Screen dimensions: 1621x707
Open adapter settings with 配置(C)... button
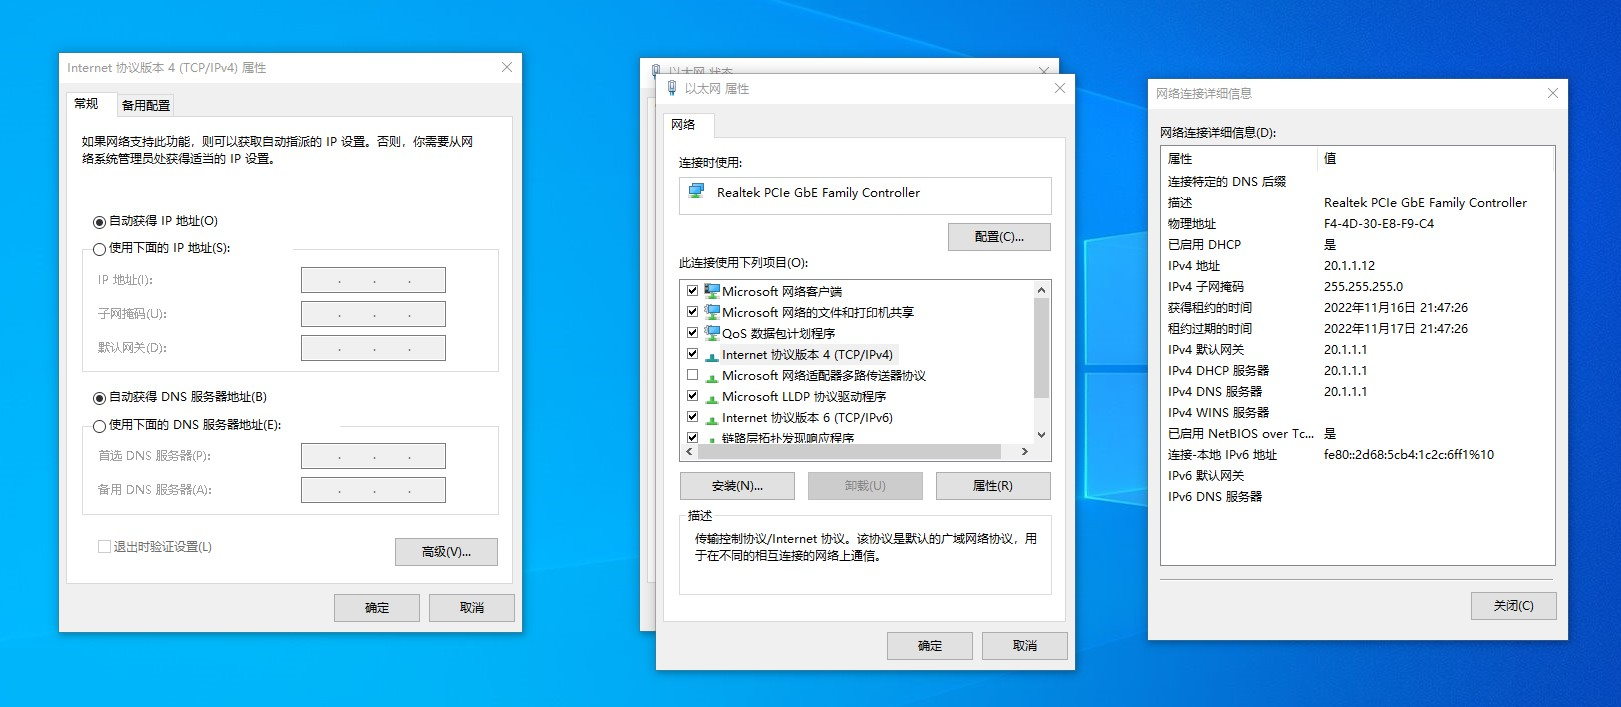click(x=998, y=237)
